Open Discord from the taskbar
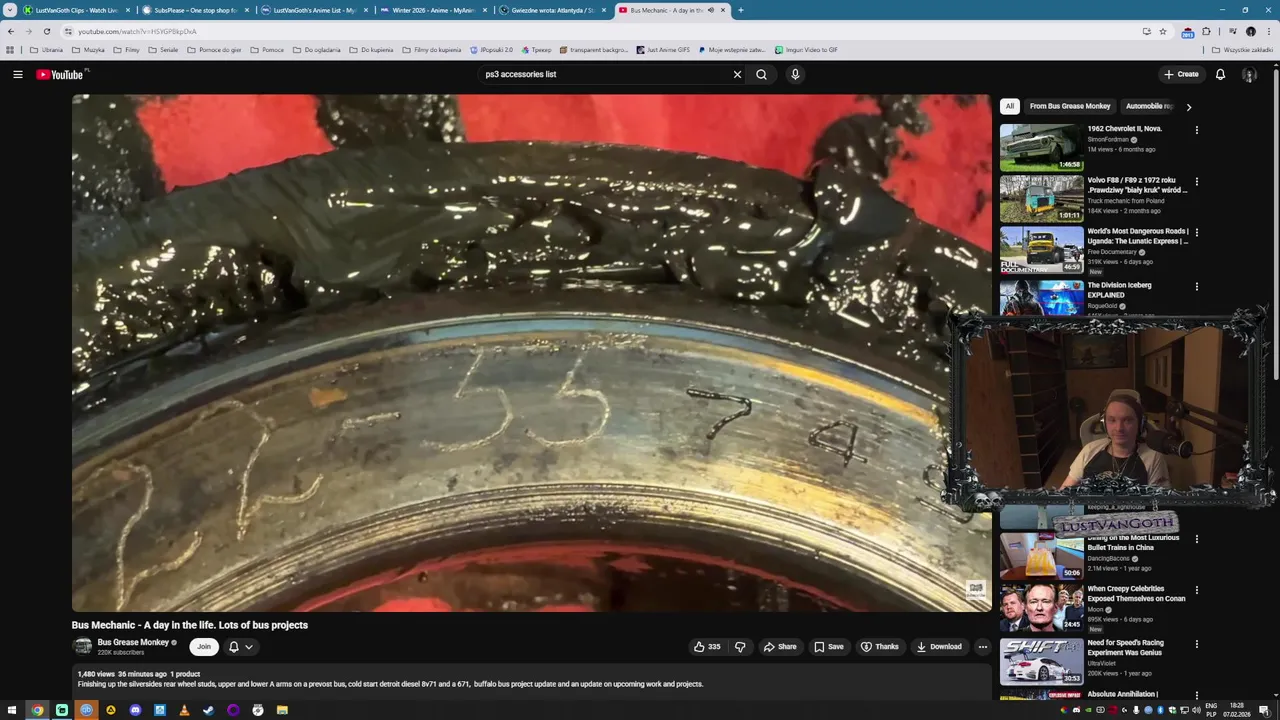 point(135,710)
